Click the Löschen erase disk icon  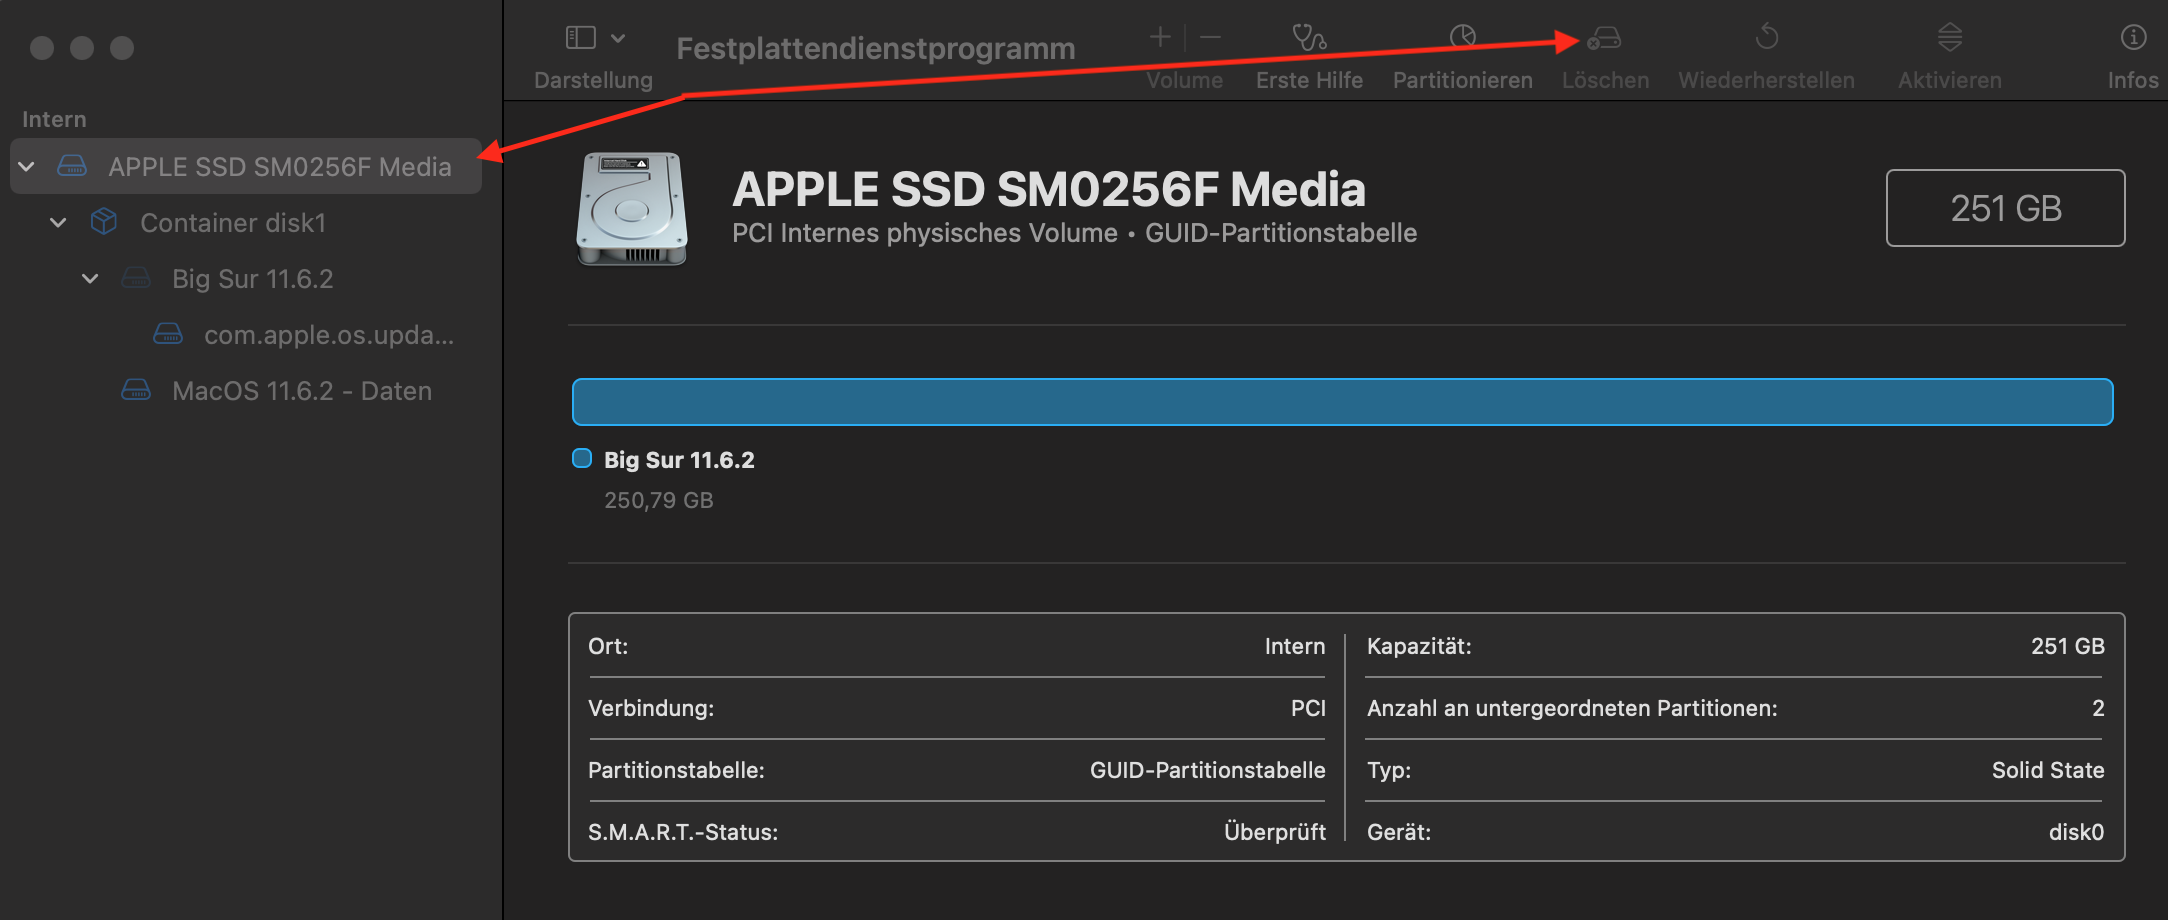pos(1605,38)
